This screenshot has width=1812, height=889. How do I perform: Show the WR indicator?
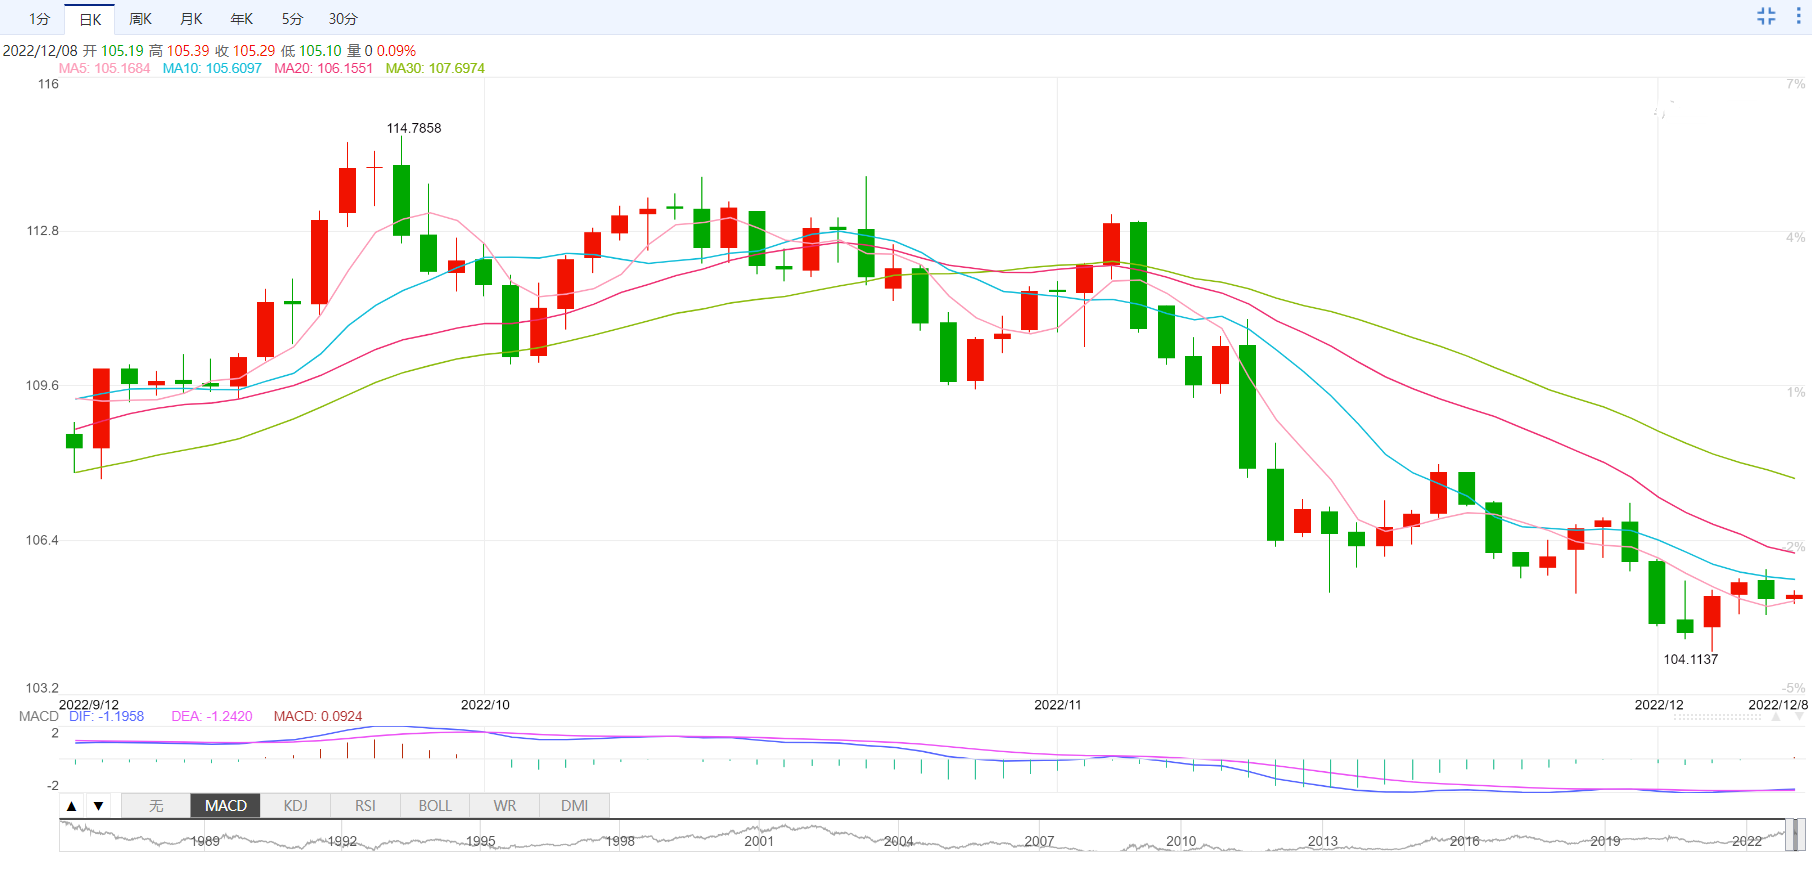click(x=505, y=806)
